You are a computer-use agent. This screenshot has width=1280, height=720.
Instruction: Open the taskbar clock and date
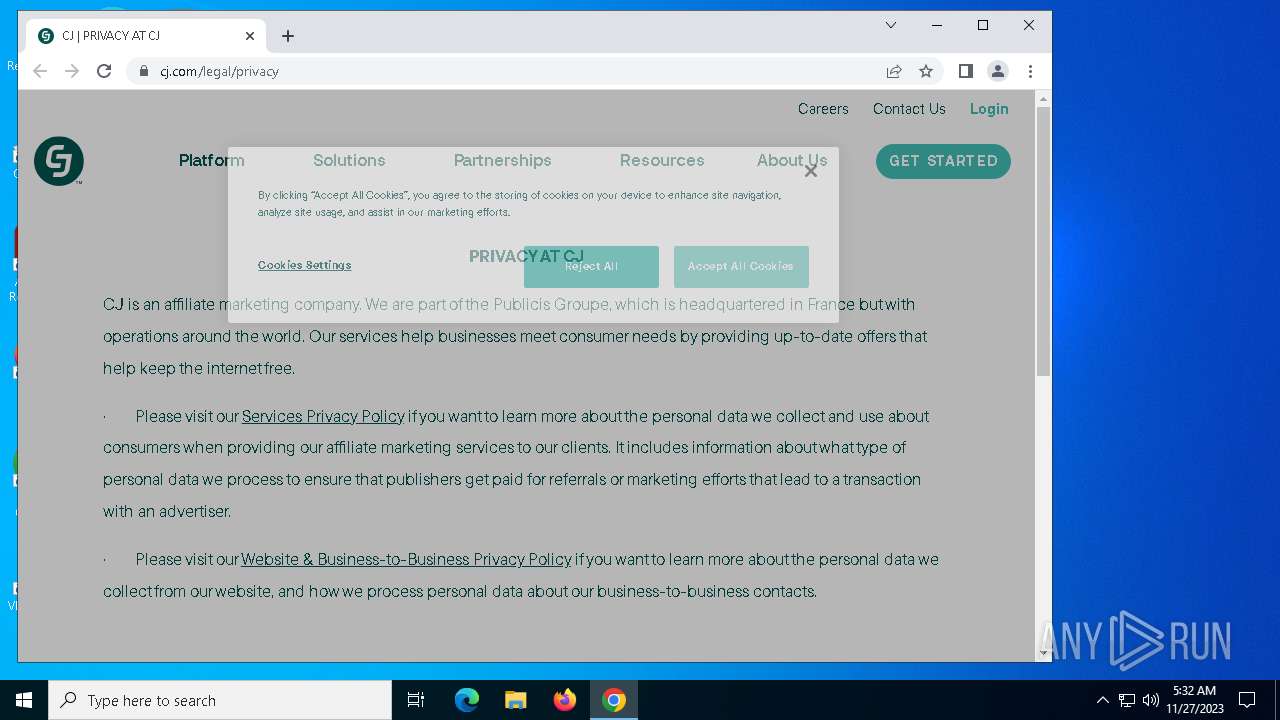tap(1194, 700)
